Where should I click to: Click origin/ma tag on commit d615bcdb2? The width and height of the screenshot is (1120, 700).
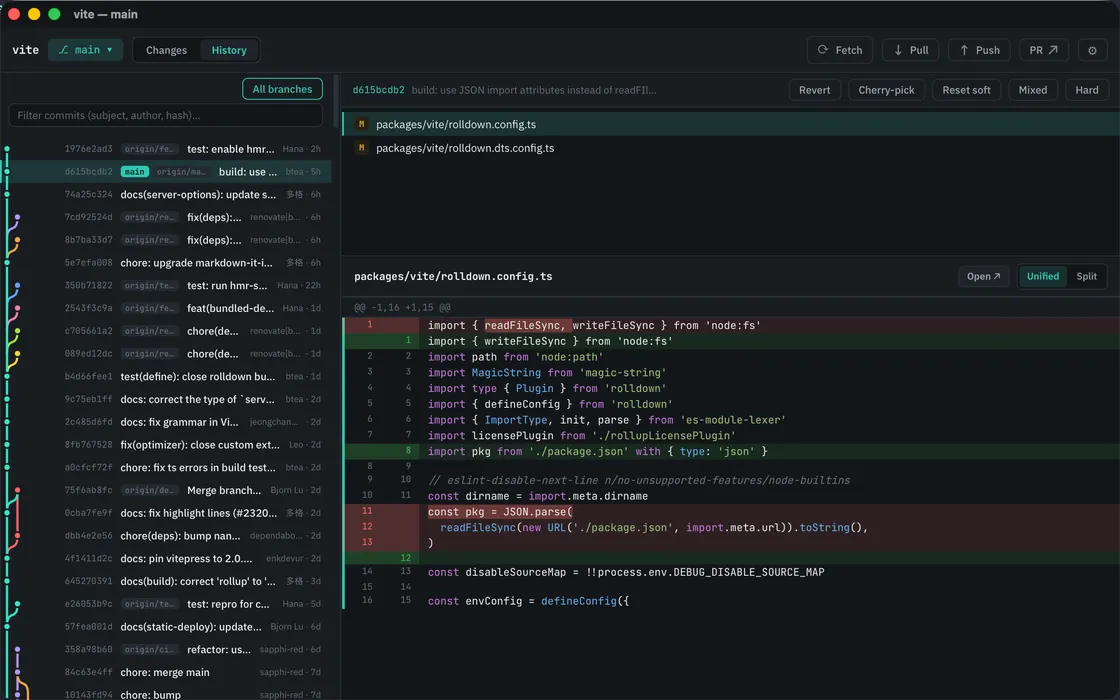tap(181, 171)
